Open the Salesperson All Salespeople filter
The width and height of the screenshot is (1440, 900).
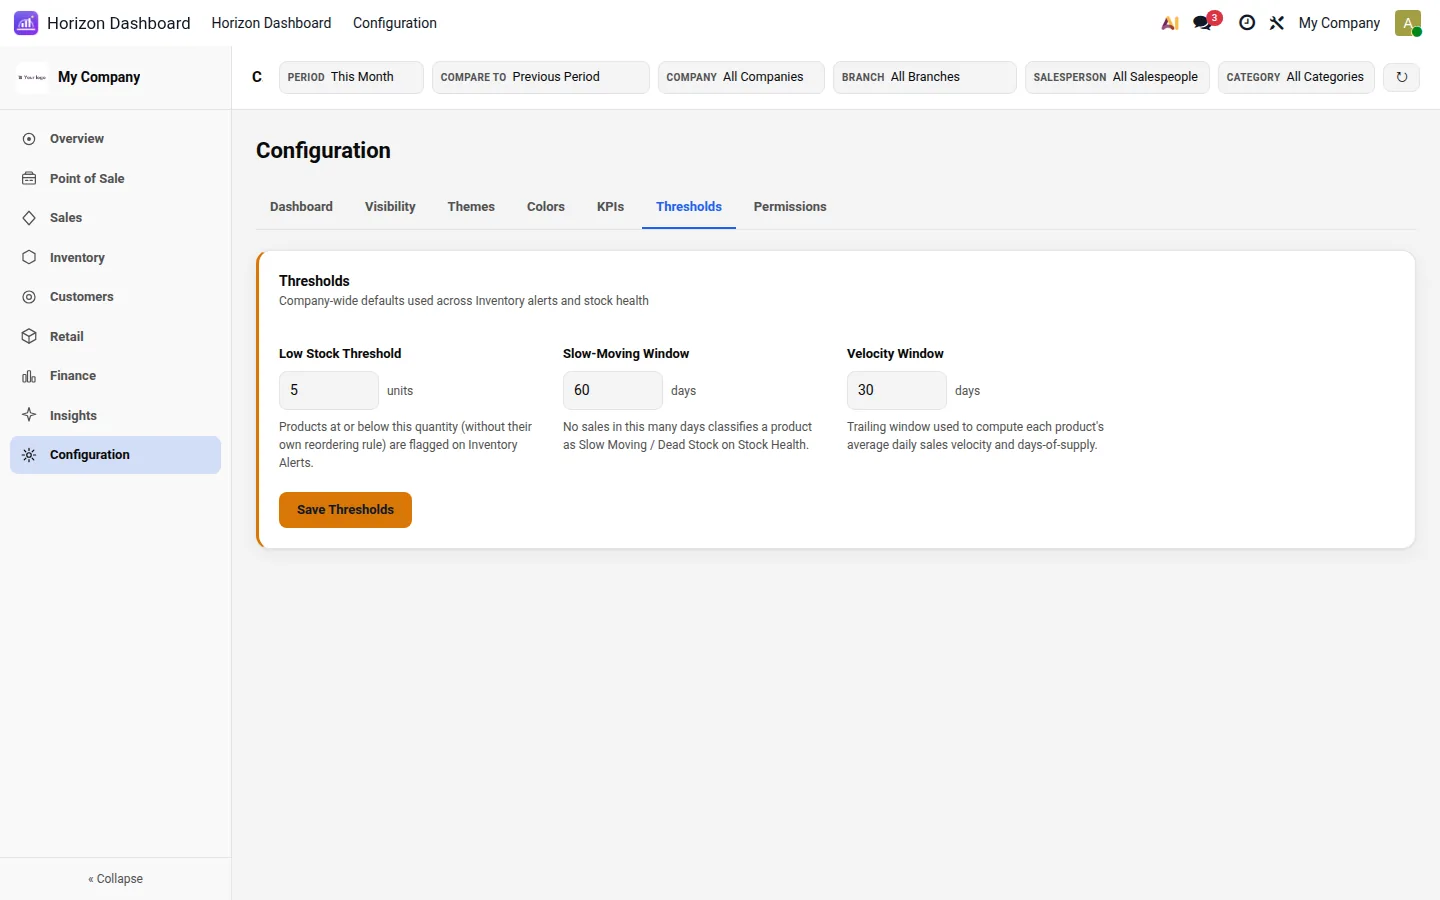[1118, 77]
